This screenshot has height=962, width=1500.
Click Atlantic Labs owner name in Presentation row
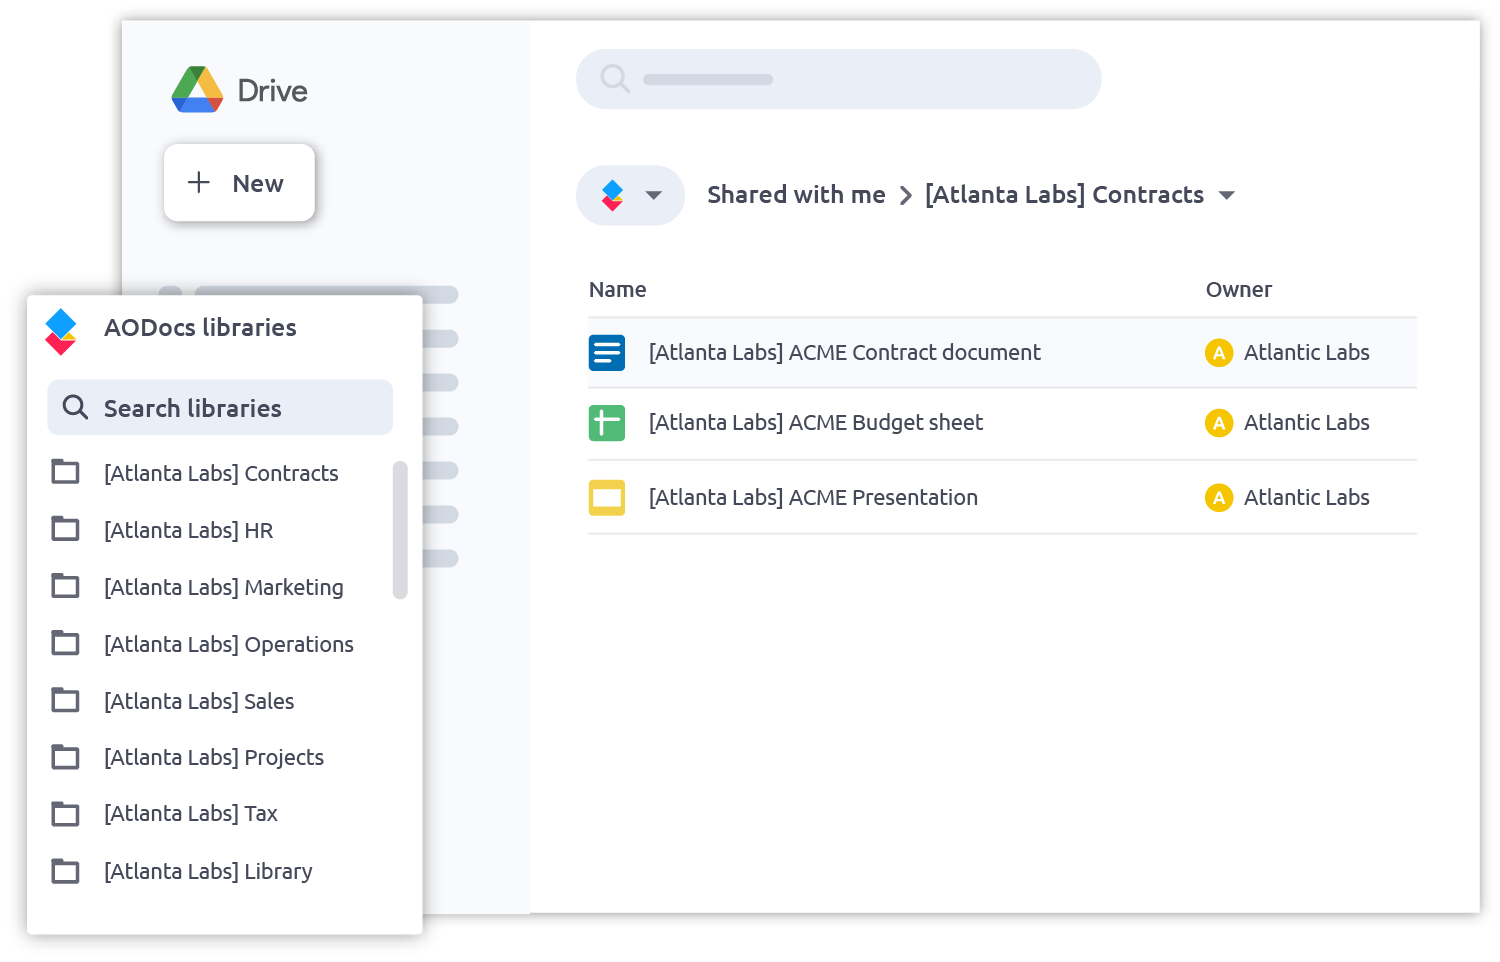(x=1306, y=497)
